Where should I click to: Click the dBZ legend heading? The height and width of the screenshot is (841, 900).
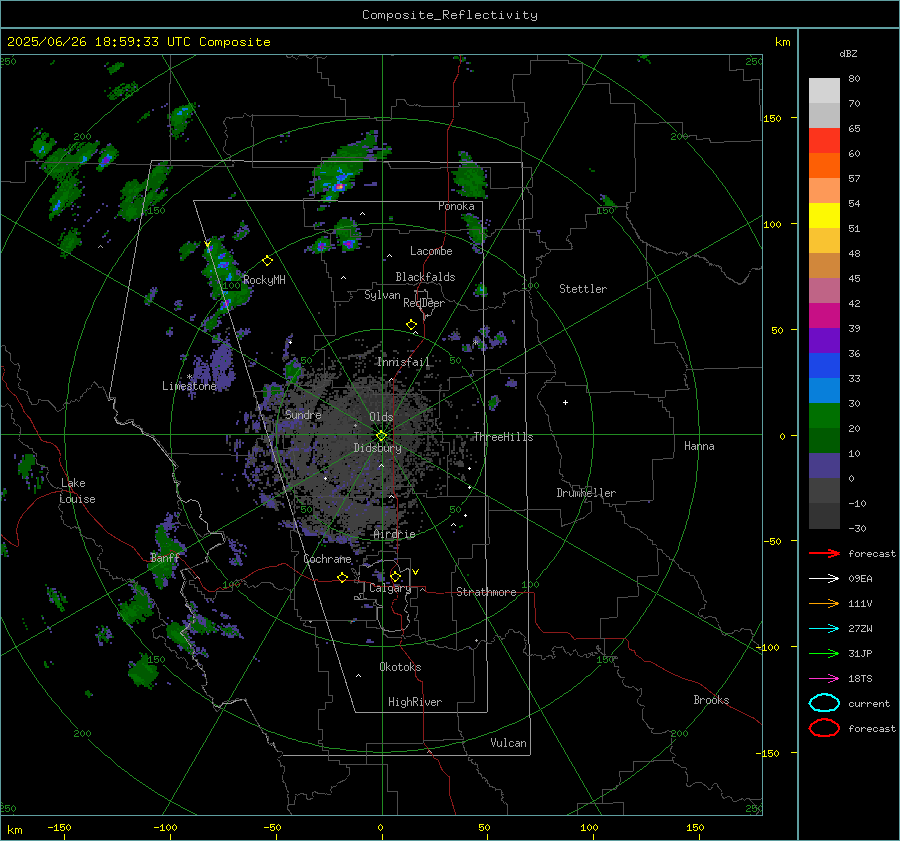[848, 53]
